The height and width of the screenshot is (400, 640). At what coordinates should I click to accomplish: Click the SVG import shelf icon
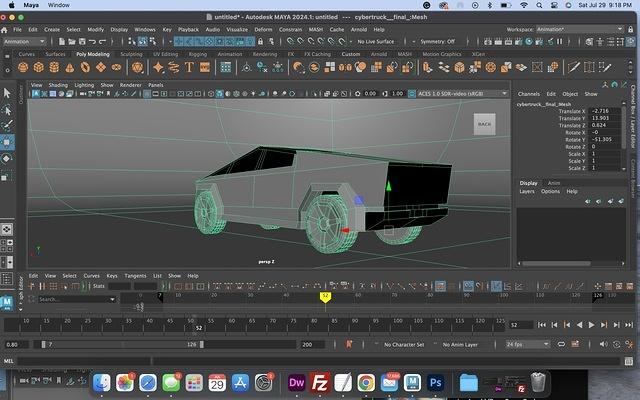point(204,67)
